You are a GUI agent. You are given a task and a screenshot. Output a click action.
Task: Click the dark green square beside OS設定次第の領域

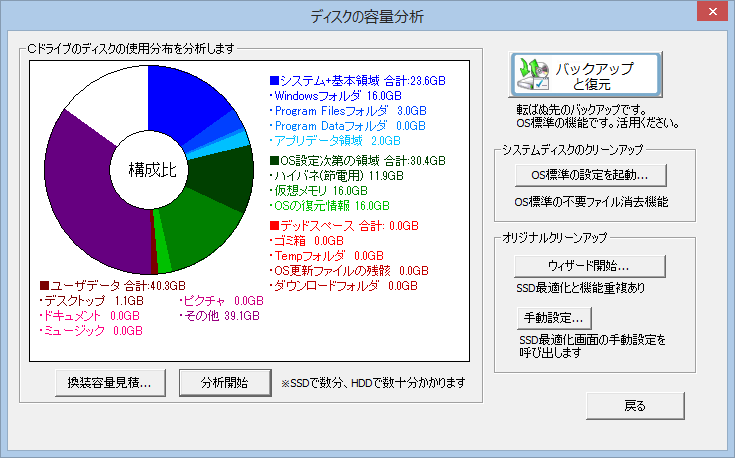275,160
